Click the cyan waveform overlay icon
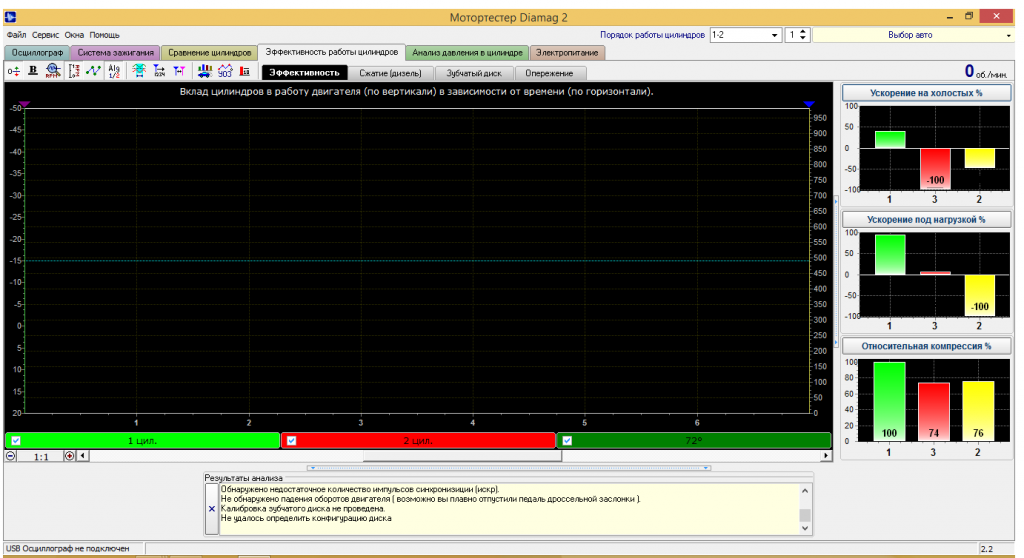 tap(138, 71)
